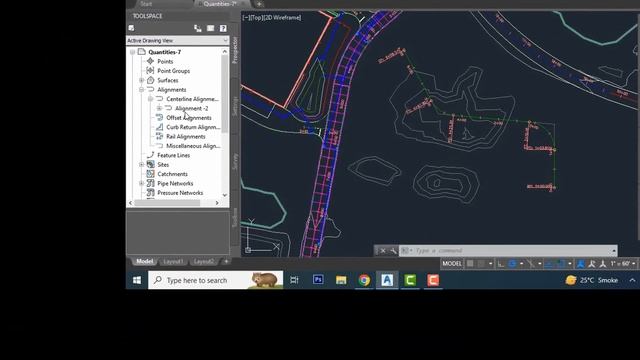Viewport: 640px width, 360px height.
Task: Switch to the Toolbox vertical tab
Action: (x=235, y=218)
